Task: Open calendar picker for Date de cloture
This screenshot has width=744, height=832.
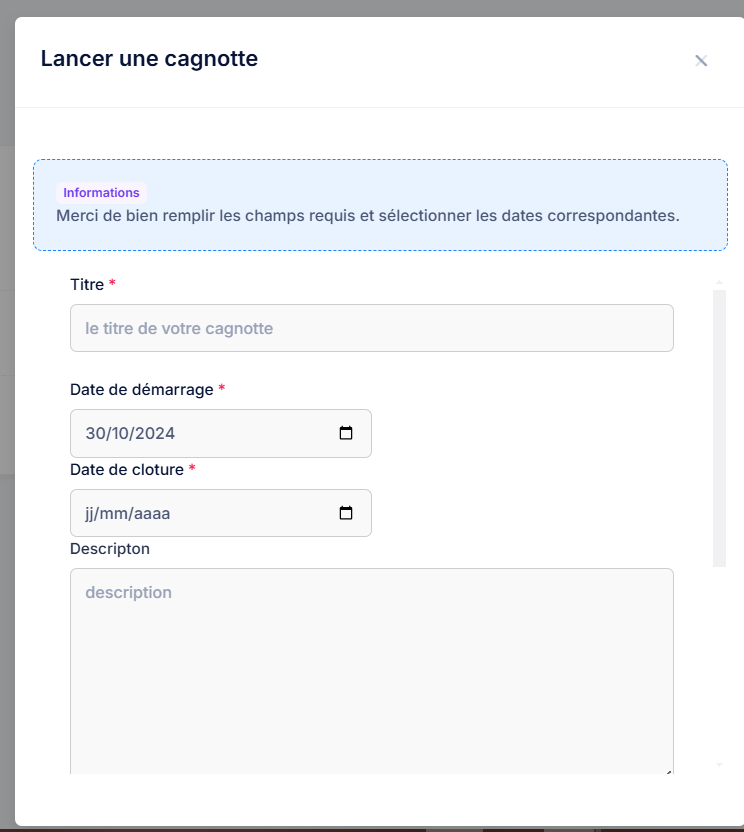Action: 346,513
